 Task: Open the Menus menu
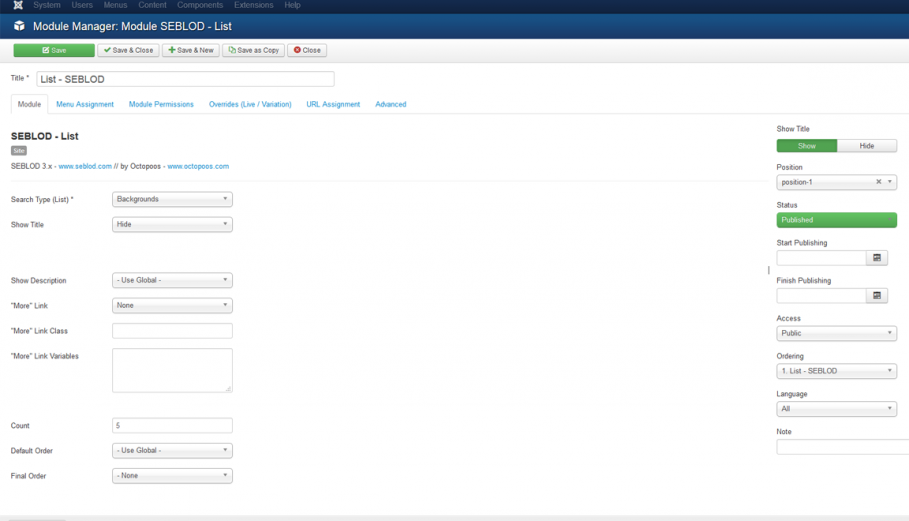point(115,5)
